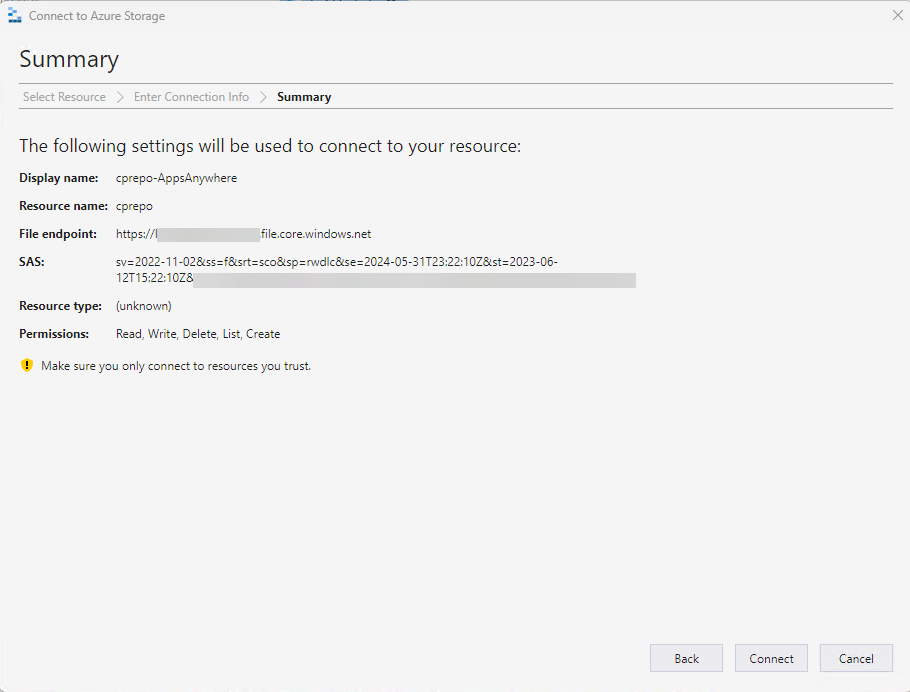Click the chevron before the Summary step
Viewport: 910px width, 692px height.
click(263, 97)
